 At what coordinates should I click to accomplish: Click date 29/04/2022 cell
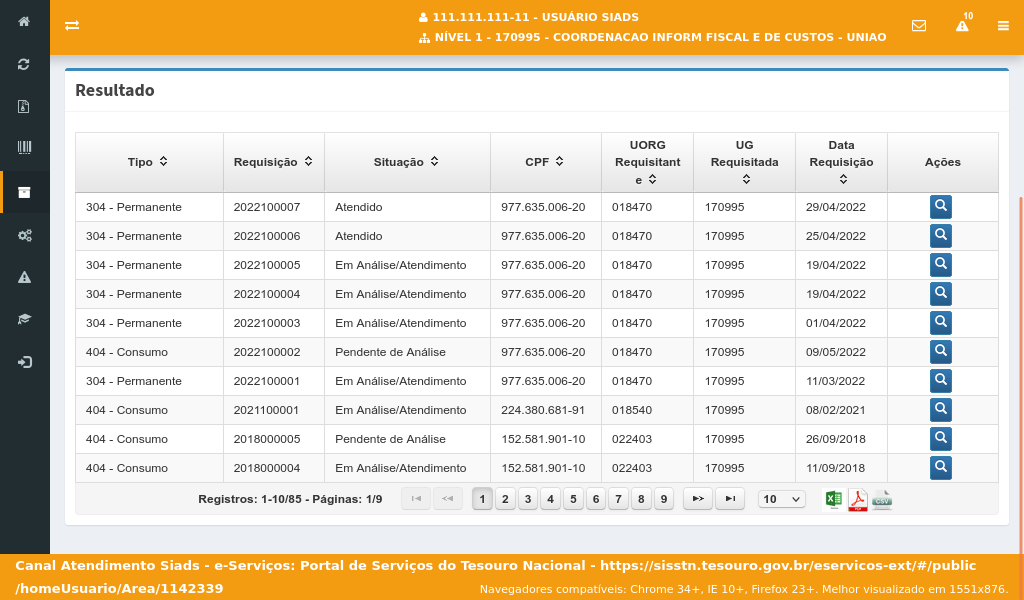[842, 207]
